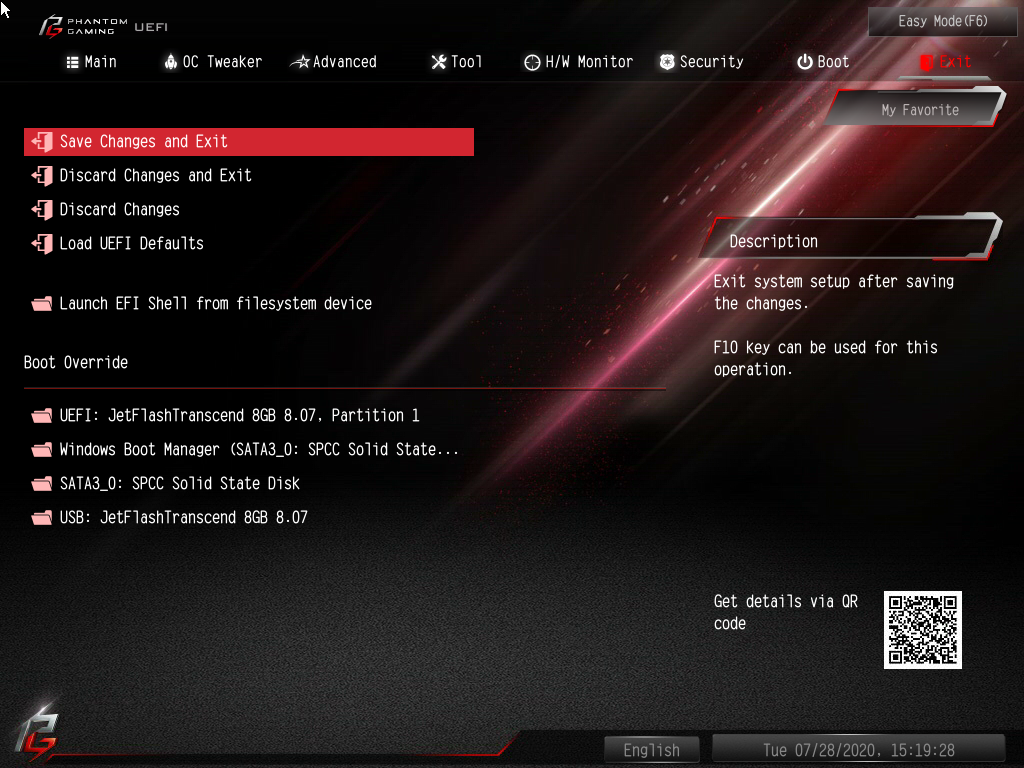Open the Main tab

point(91,62)
